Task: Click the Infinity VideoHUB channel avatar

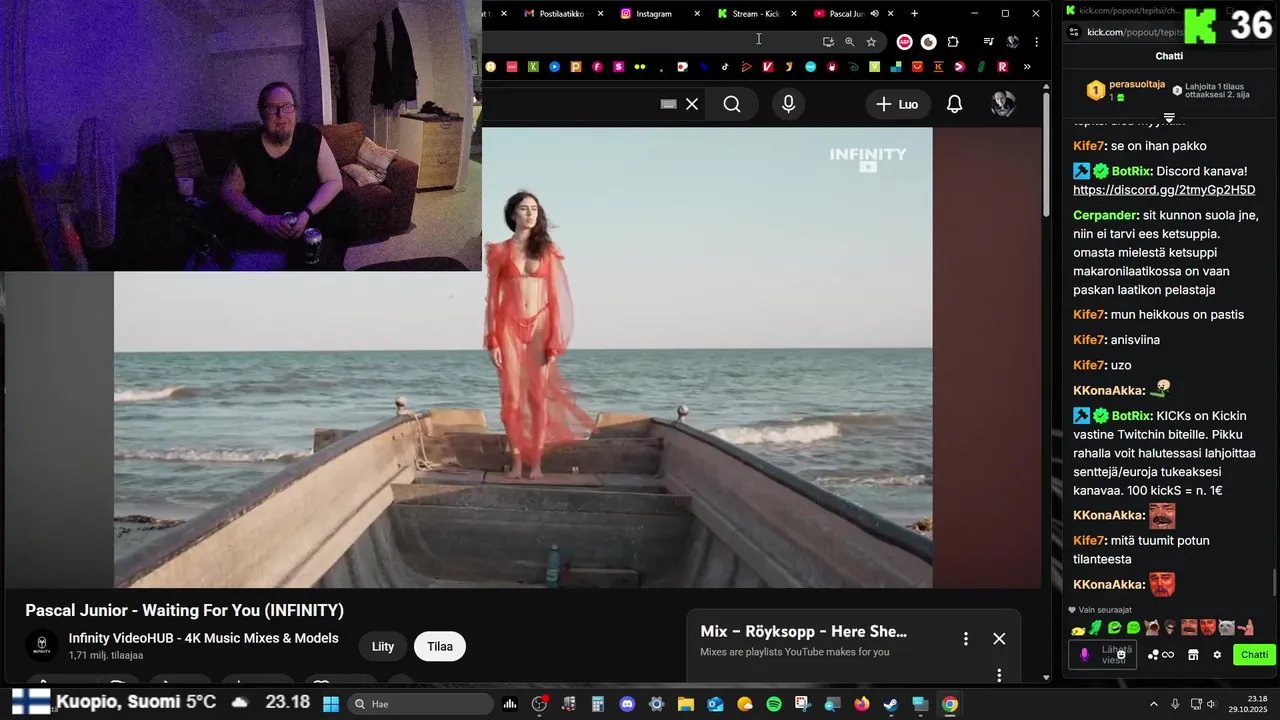Action: 42,646
